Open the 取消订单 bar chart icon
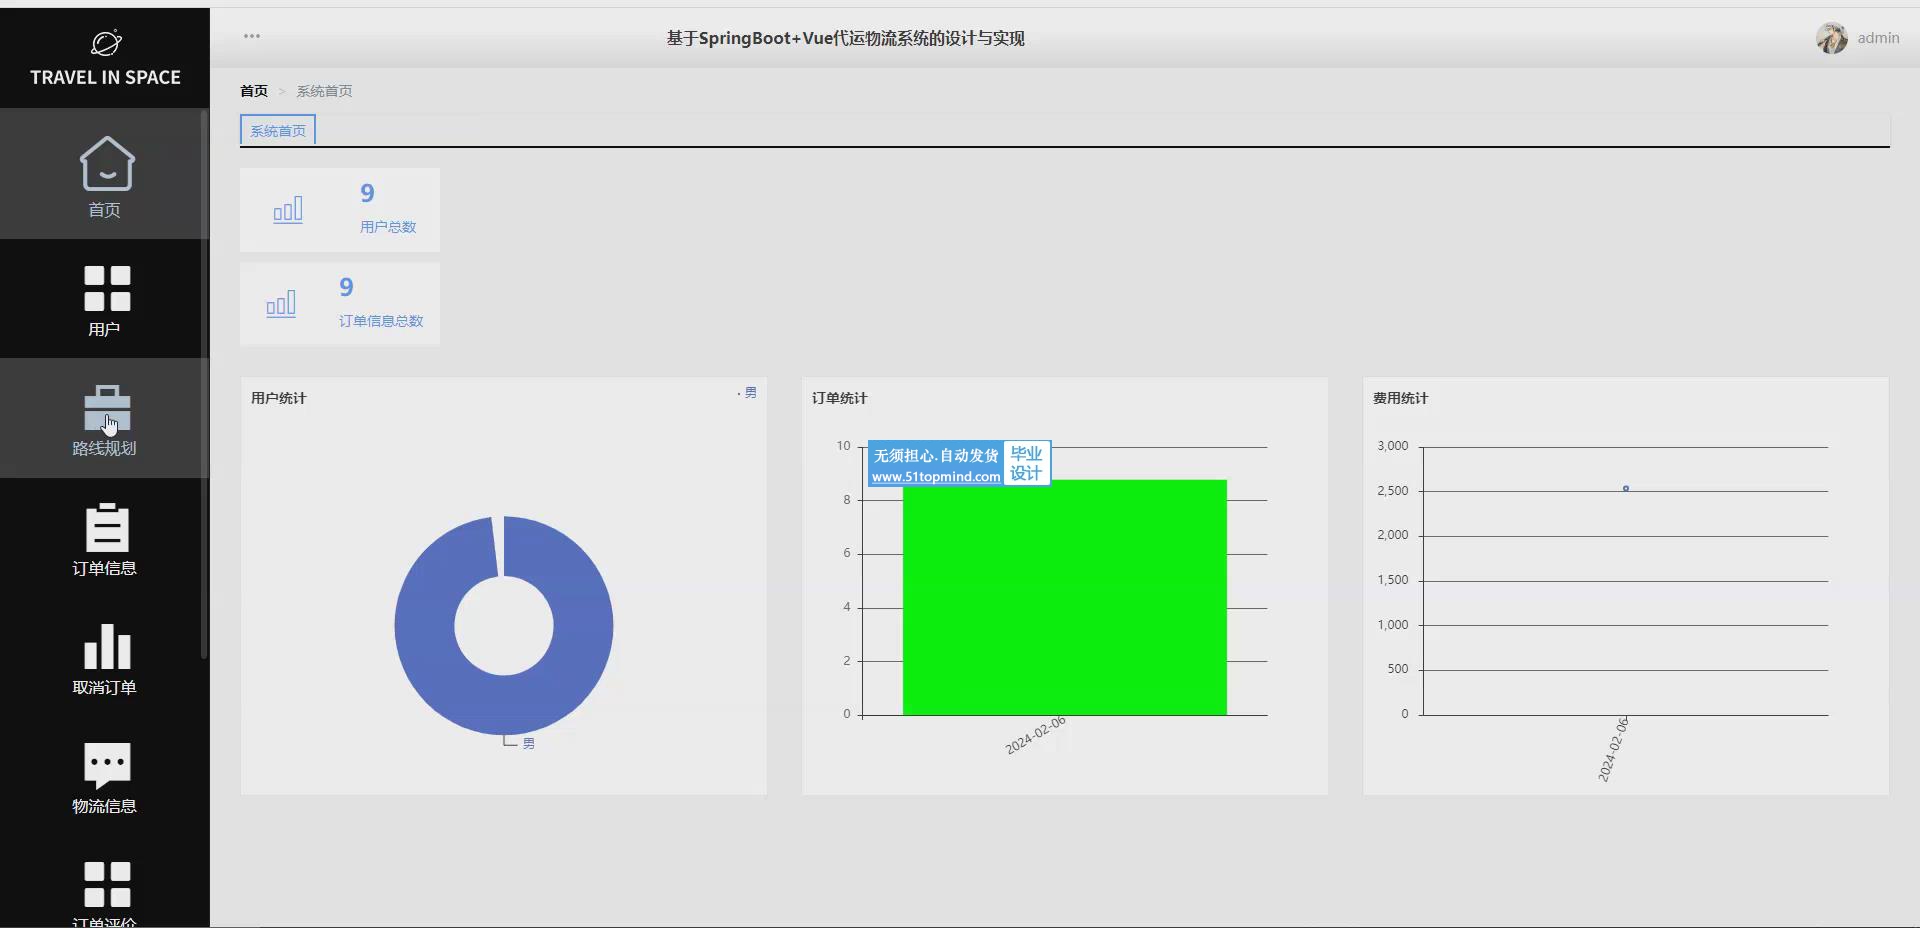This screenshot has height=928, width=1920. coord(107,646)
